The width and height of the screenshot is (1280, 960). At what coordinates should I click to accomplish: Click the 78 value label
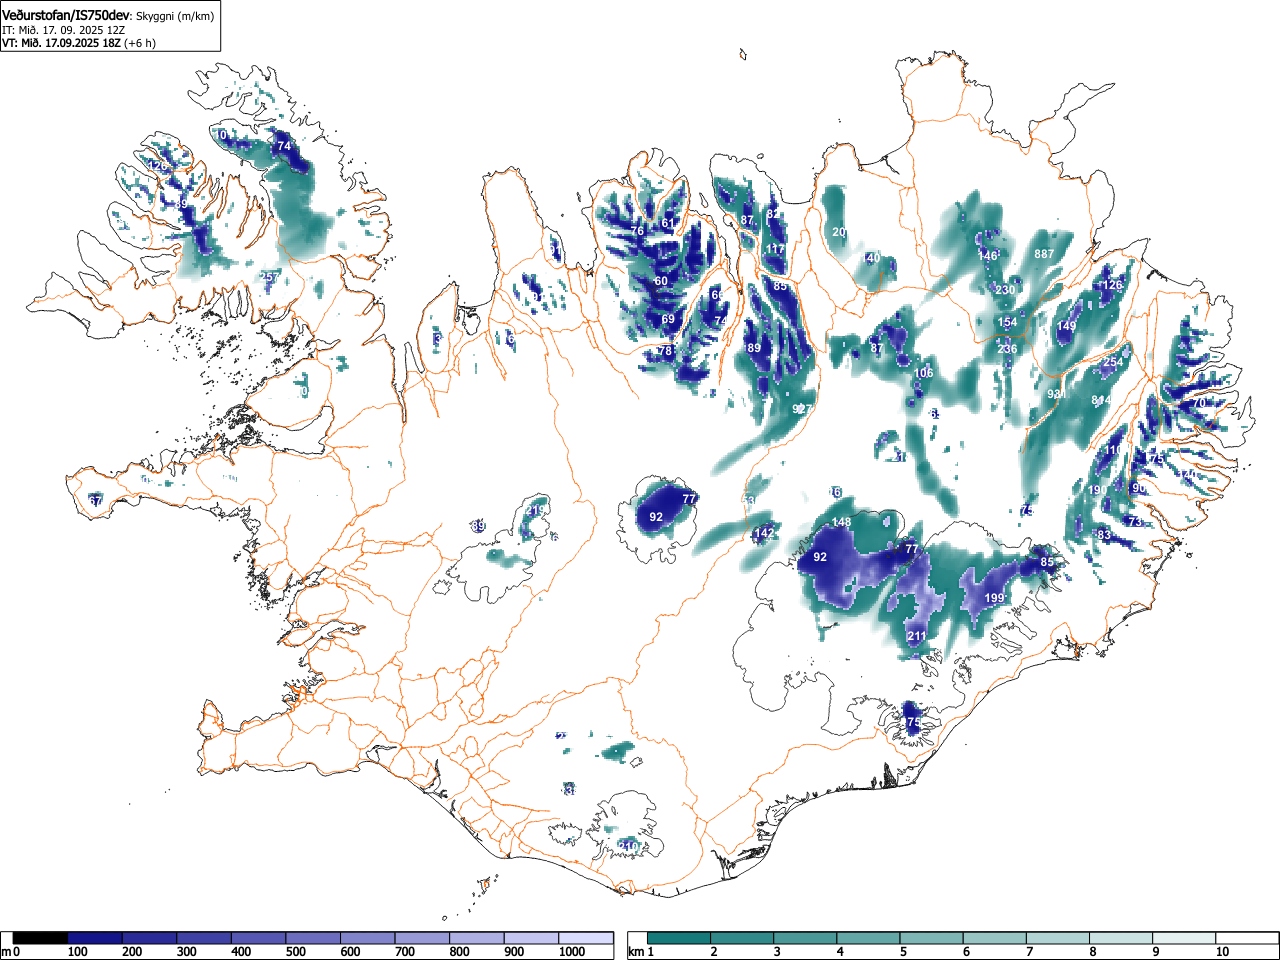(x=665, y=351)
